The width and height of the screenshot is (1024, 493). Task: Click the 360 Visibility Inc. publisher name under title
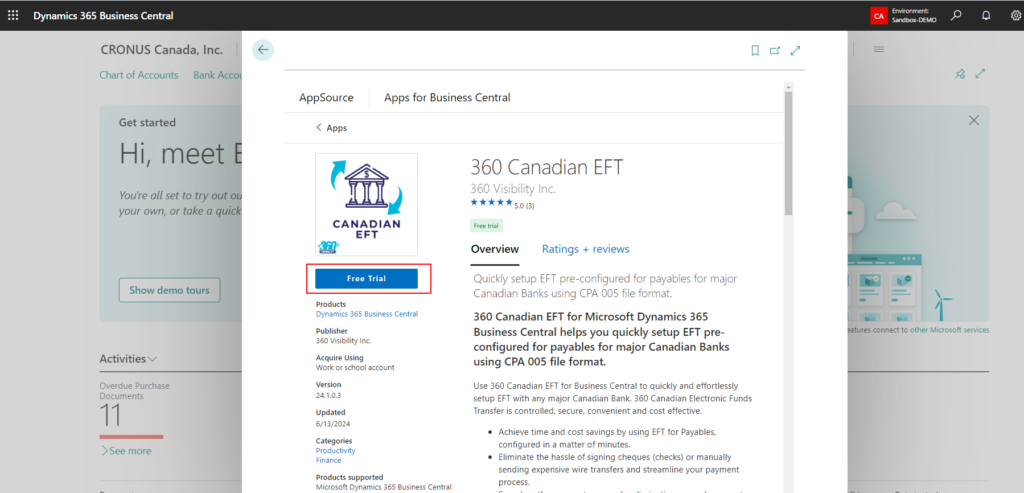pyautogui.click(x=513, y=189)
